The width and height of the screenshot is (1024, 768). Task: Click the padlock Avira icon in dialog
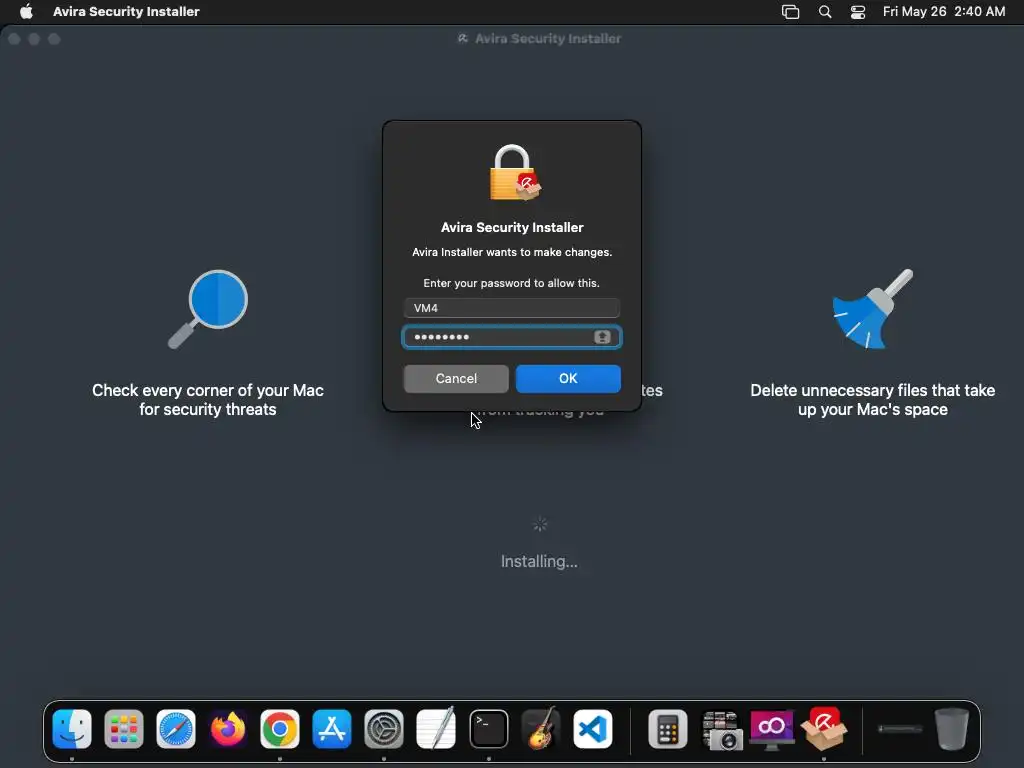pyautogui.click(x=515, y=173)
